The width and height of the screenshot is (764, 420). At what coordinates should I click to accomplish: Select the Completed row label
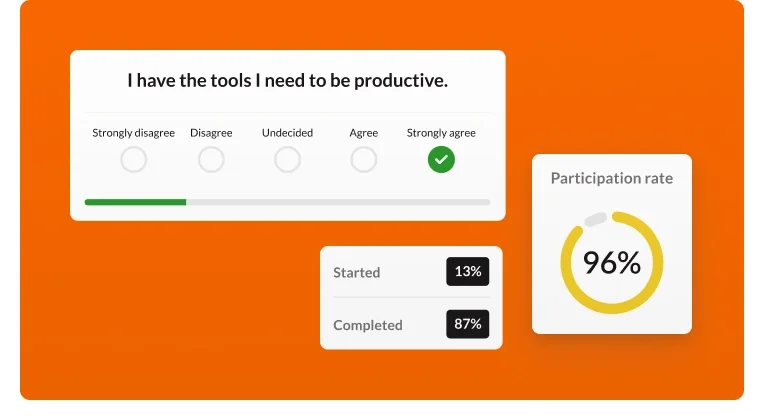[x=368, y=325]
